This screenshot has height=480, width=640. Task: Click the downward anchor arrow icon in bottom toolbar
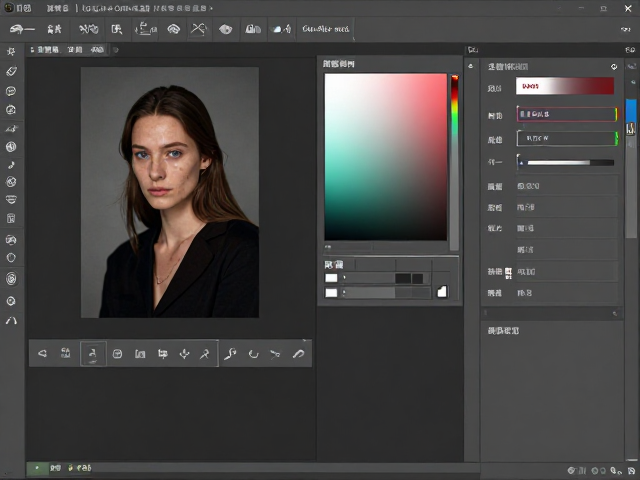(184, 354)
